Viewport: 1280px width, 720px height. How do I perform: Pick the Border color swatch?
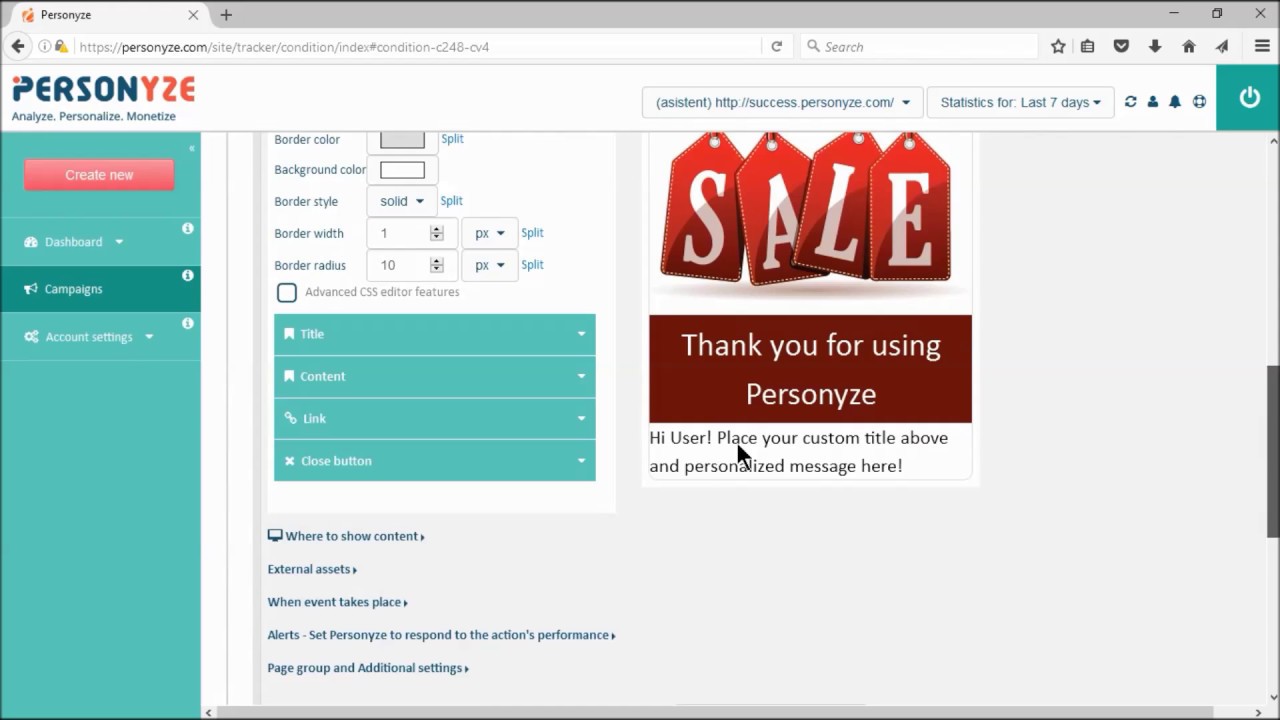click(x=402, y=140)
